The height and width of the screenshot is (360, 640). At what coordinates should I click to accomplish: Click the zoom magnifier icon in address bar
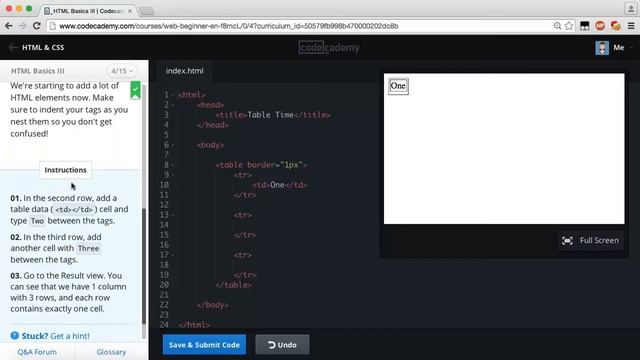[557, 26]
